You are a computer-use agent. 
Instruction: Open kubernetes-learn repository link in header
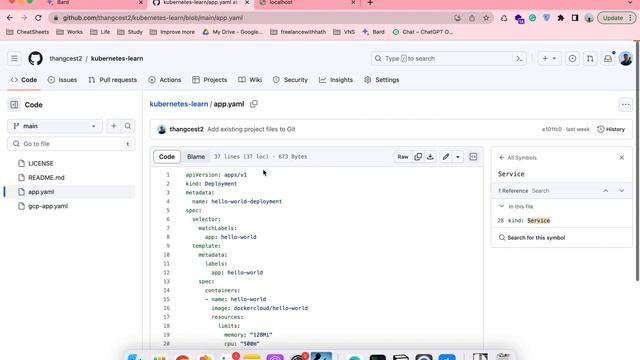[x=117, y=59]
